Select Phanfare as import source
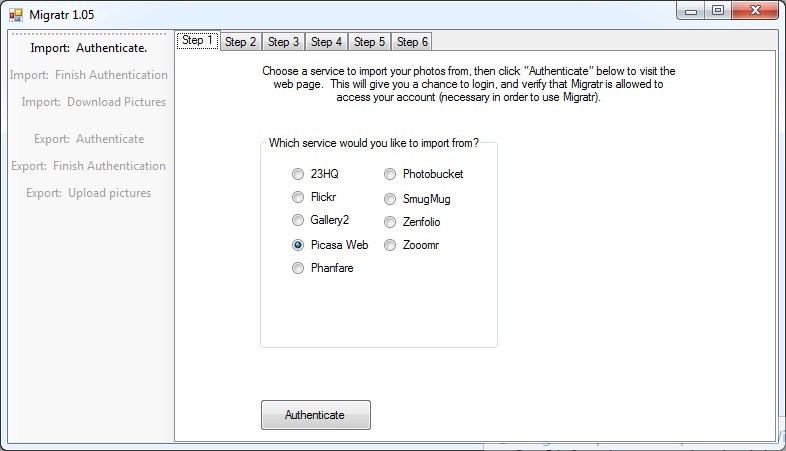786x451 pixels. 298,268
